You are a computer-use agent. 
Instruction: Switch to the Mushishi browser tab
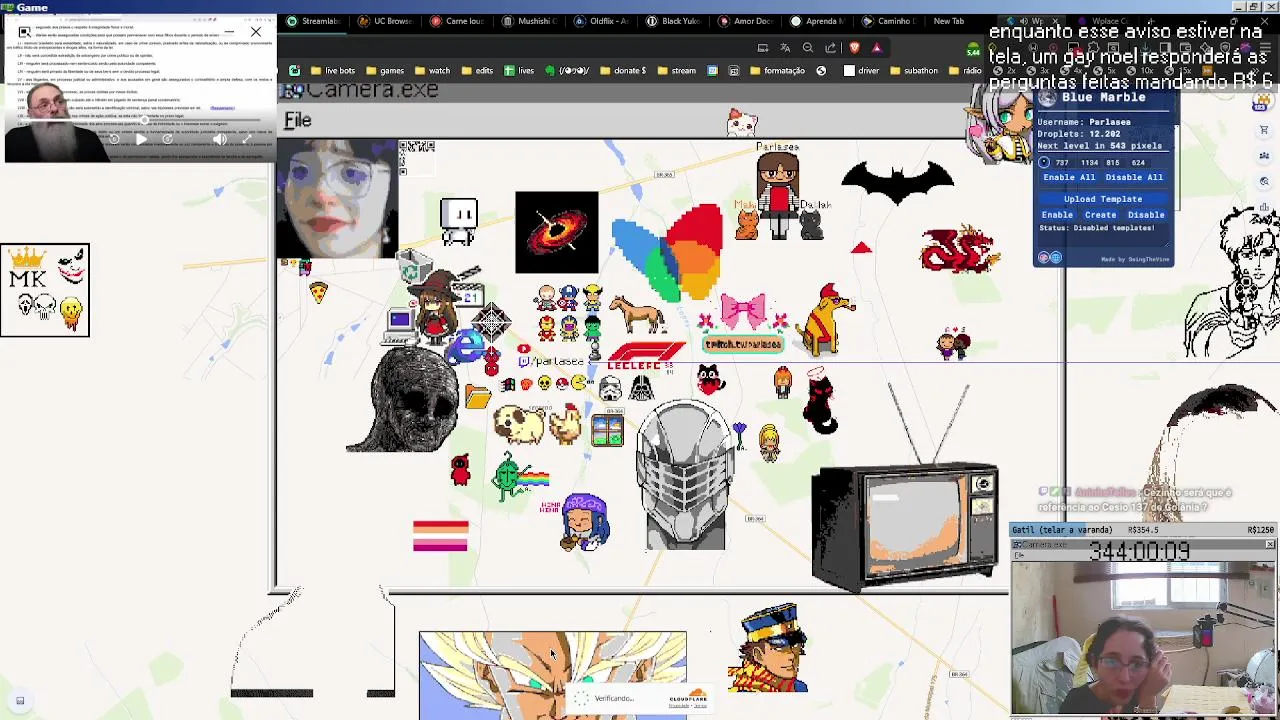530,21
